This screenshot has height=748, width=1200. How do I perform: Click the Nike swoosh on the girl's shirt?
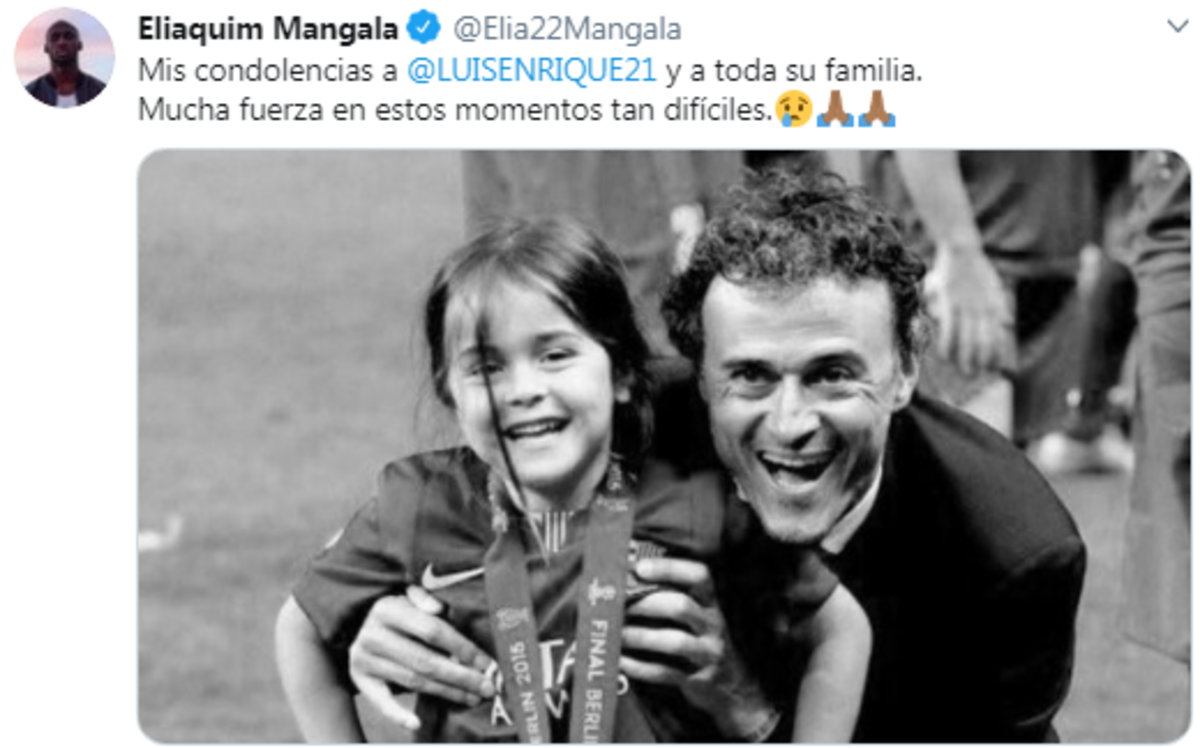click(x=444, y=578)
